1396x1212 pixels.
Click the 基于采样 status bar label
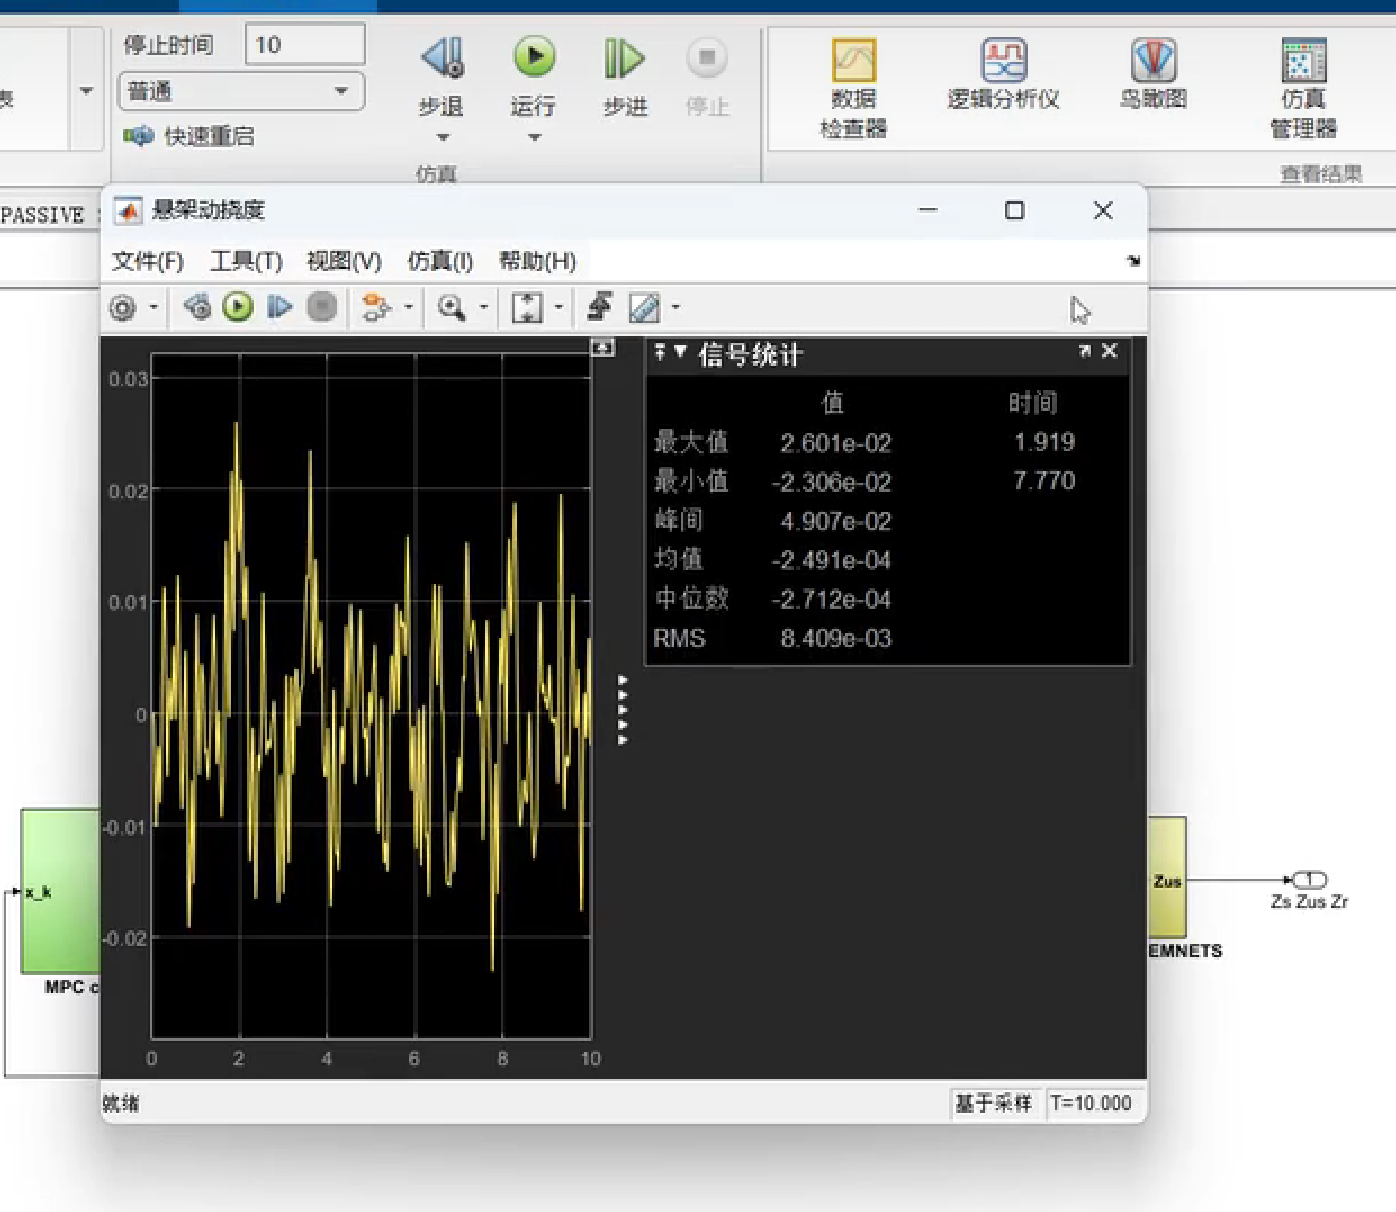tap(993, 1103)
